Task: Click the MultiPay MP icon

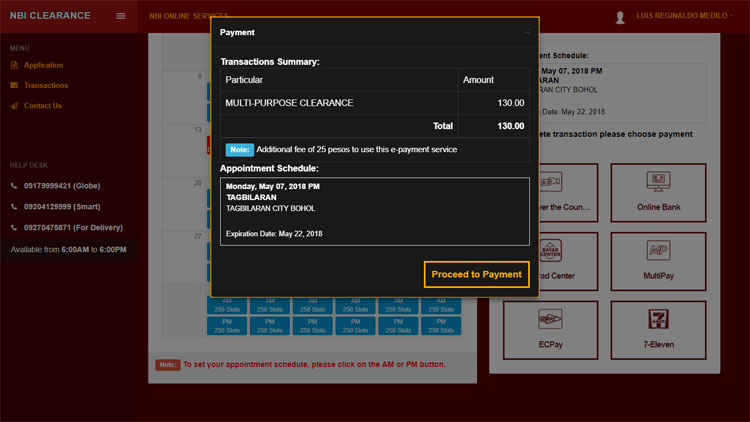Action: 658,250
